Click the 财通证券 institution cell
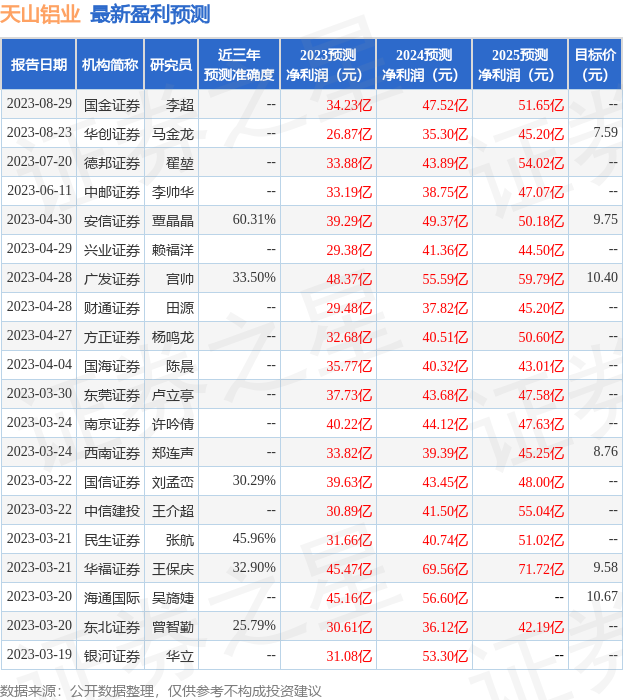Screen dimensions: 623x700 point(112,308)
